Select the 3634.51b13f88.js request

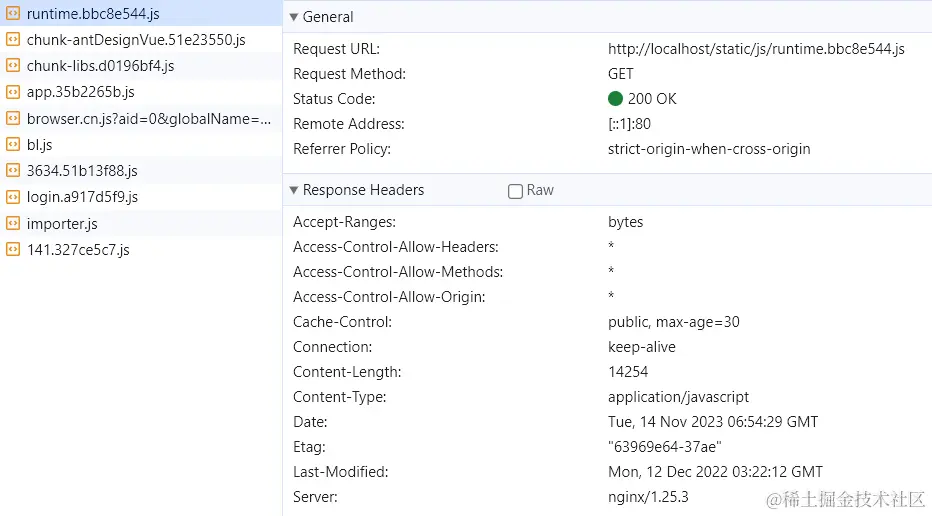141,171
